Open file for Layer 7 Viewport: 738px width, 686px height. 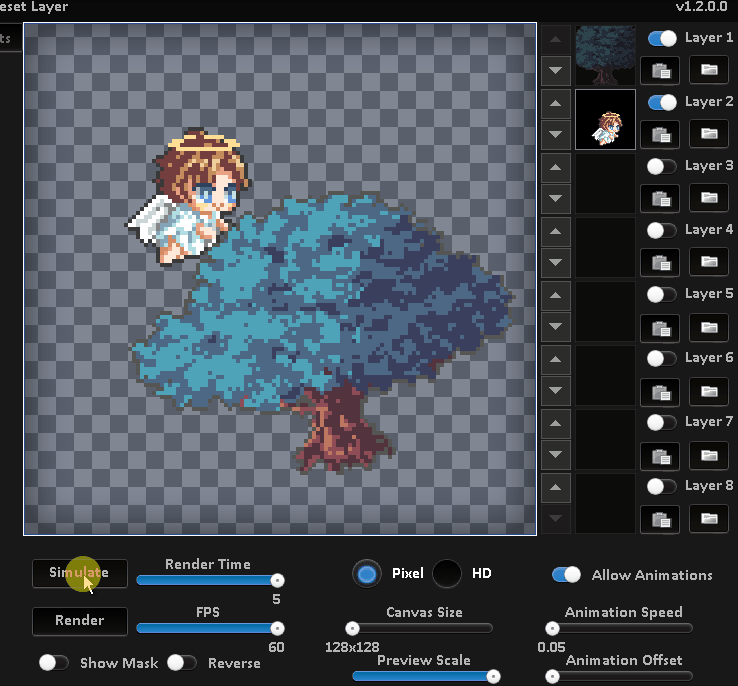point(709,455)
